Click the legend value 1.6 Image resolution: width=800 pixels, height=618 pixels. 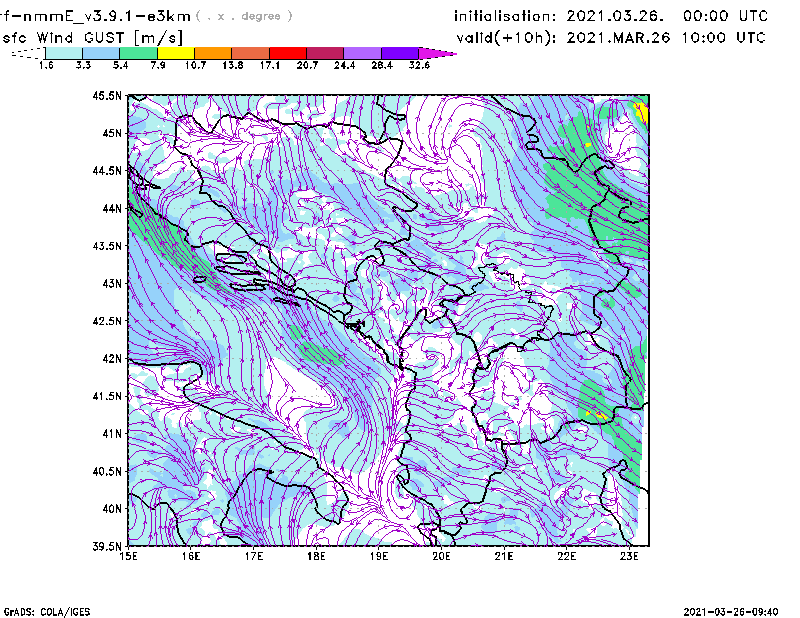coord(46,65)
